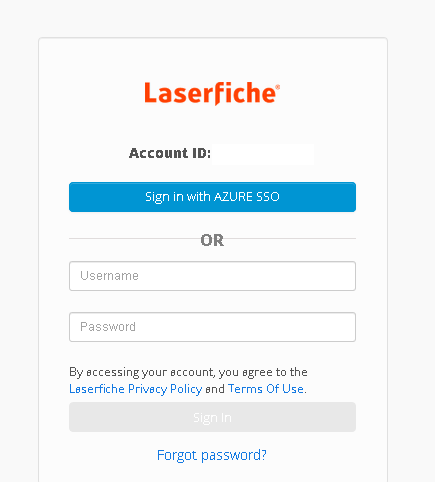The width and height of the screenshot is (437, 482).
Task: Click the OR divider text
Action: click(212, 240)
